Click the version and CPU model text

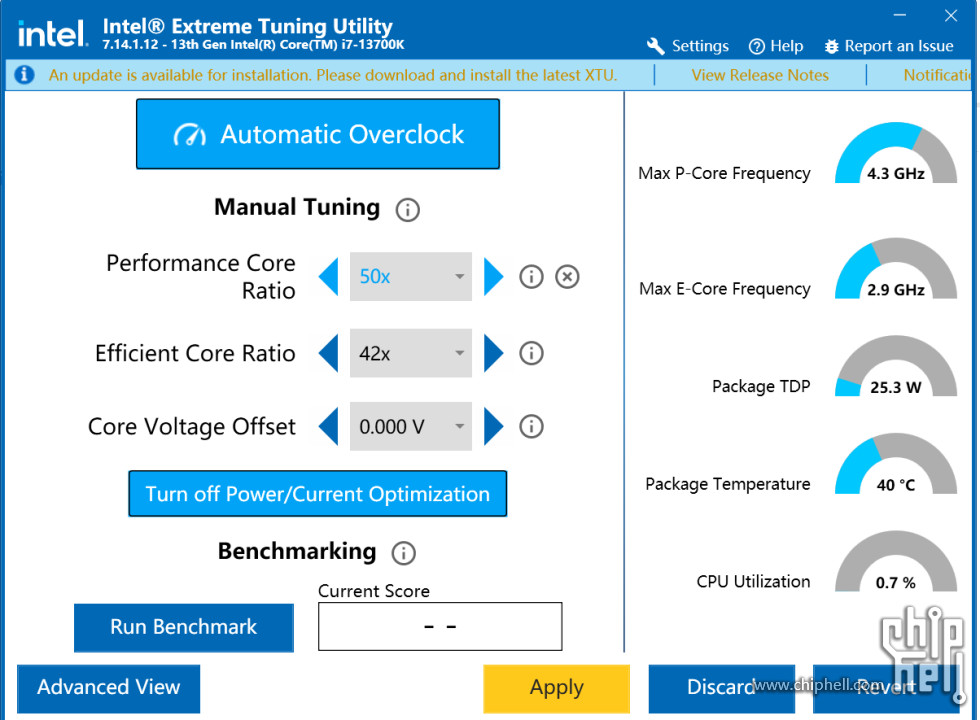(x=253, y=45)
